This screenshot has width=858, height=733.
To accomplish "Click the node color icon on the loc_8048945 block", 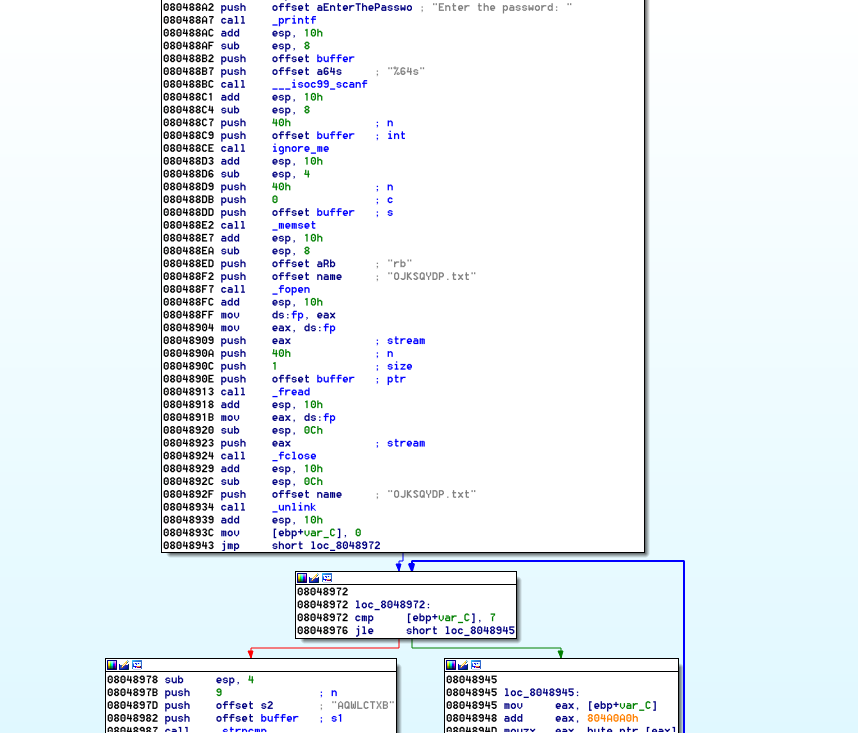I will (x=451, y=665).
